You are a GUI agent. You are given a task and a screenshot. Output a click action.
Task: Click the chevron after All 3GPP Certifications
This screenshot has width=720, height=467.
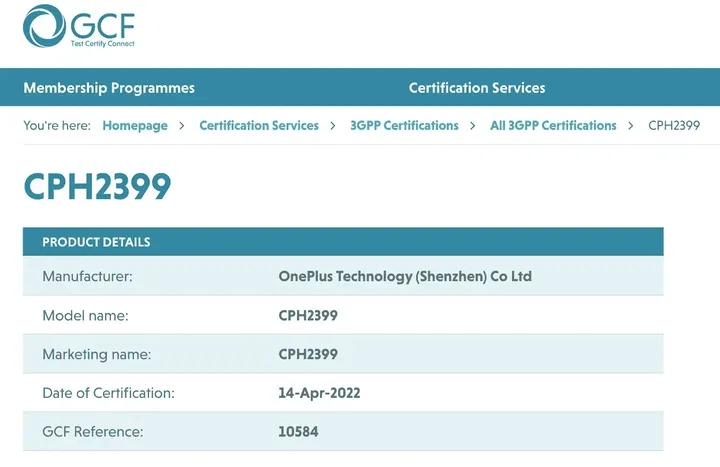[x=631, y=126]
